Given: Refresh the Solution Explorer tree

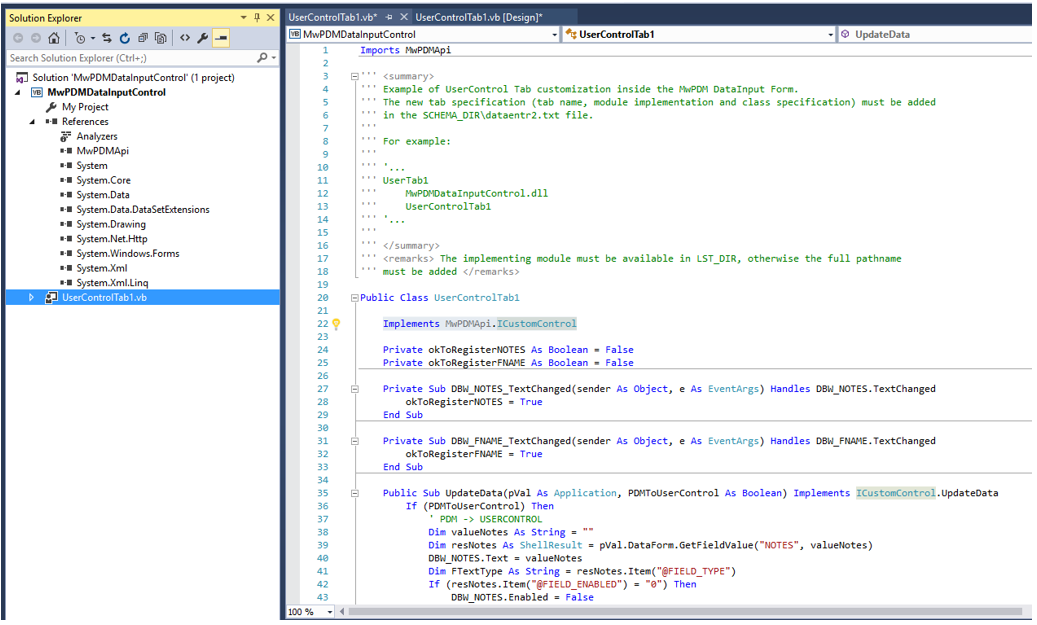Looking at the screenshot, I should tap(124, 38).
